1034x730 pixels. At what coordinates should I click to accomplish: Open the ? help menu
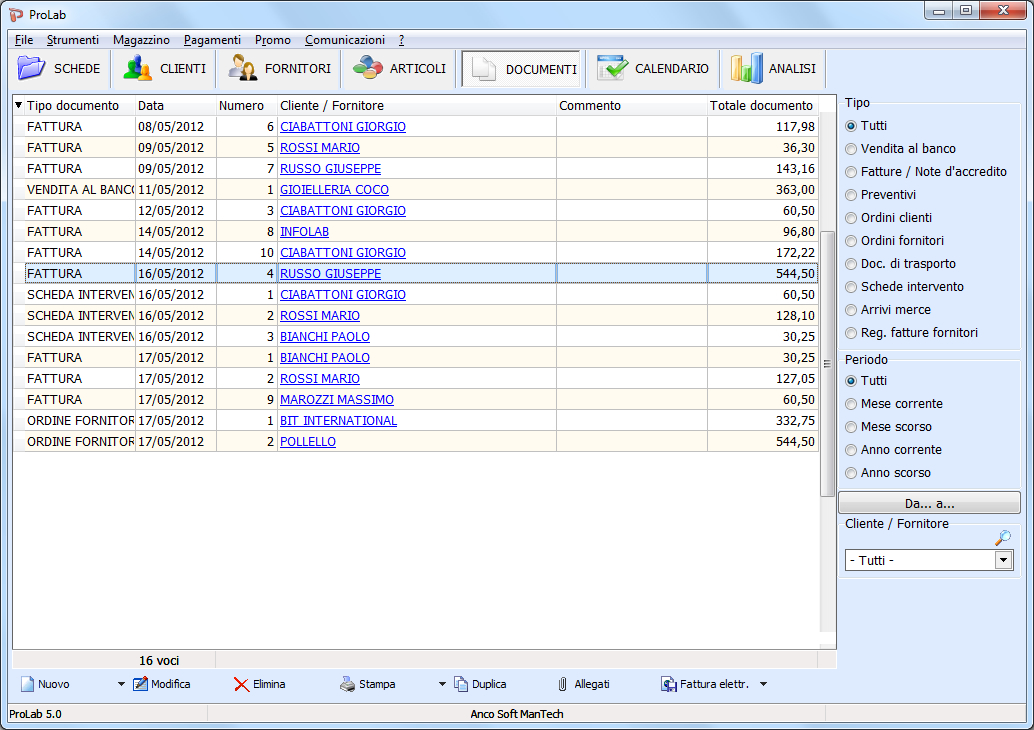401,40
